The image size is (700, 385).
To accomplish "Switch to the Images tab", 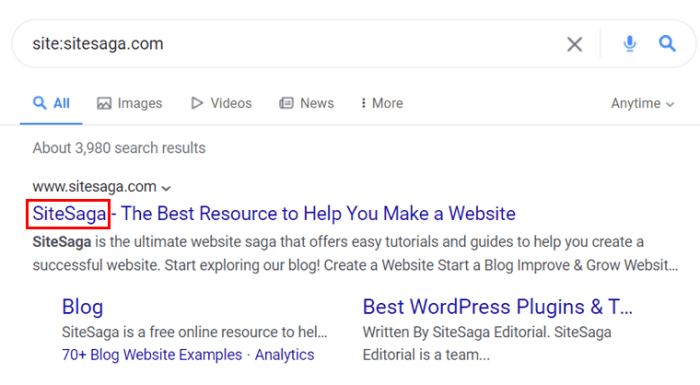I will (130, 103).
